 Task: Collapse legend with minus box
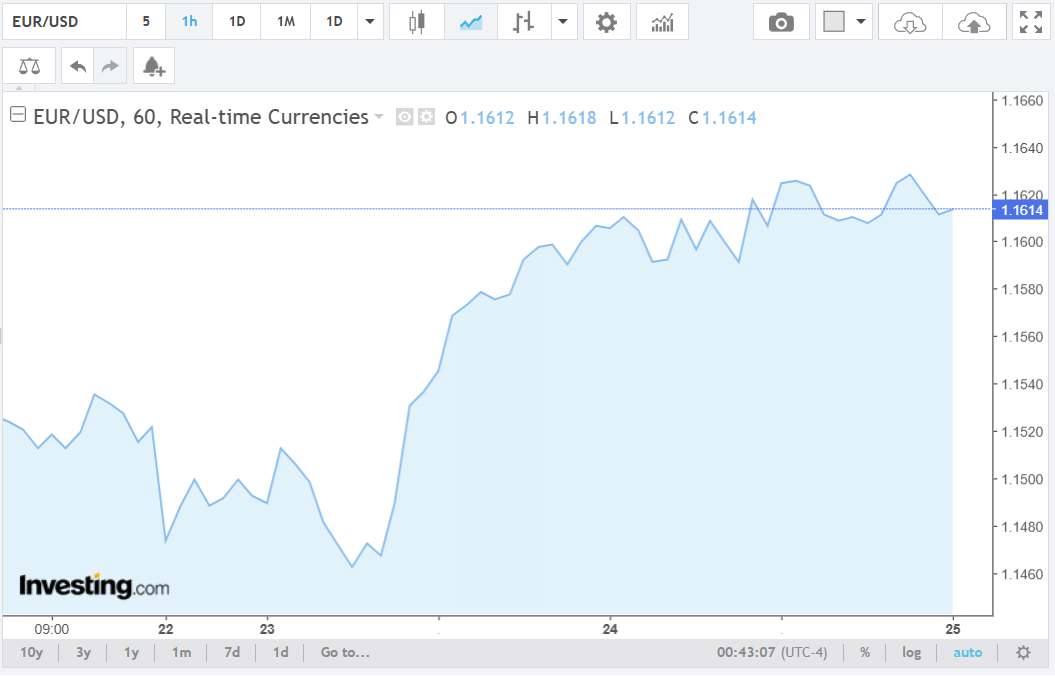coord(18,115)
